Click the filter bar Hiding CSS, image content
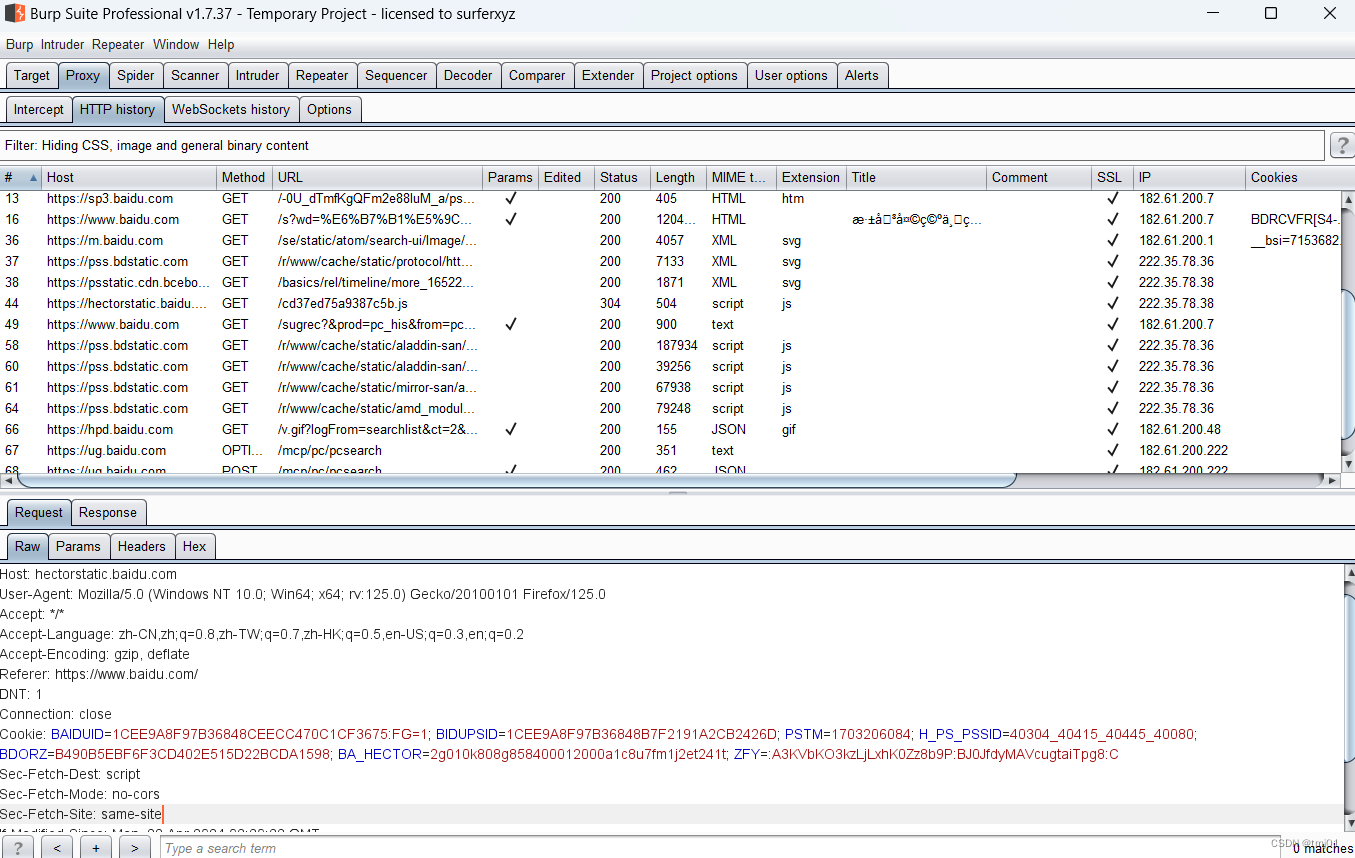Image resolution: width=1355 pixels, height=858 pixels. tap(662, 145)
